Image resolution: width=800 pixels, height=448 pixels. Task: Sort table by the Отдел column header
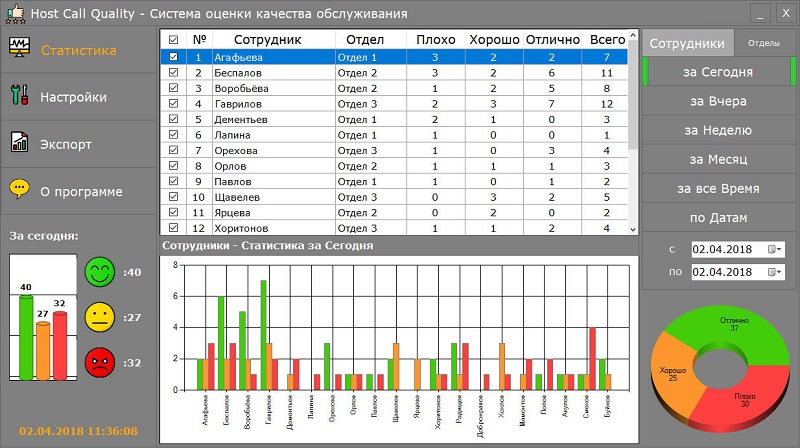pyautogui.click(x=364, y=40)
